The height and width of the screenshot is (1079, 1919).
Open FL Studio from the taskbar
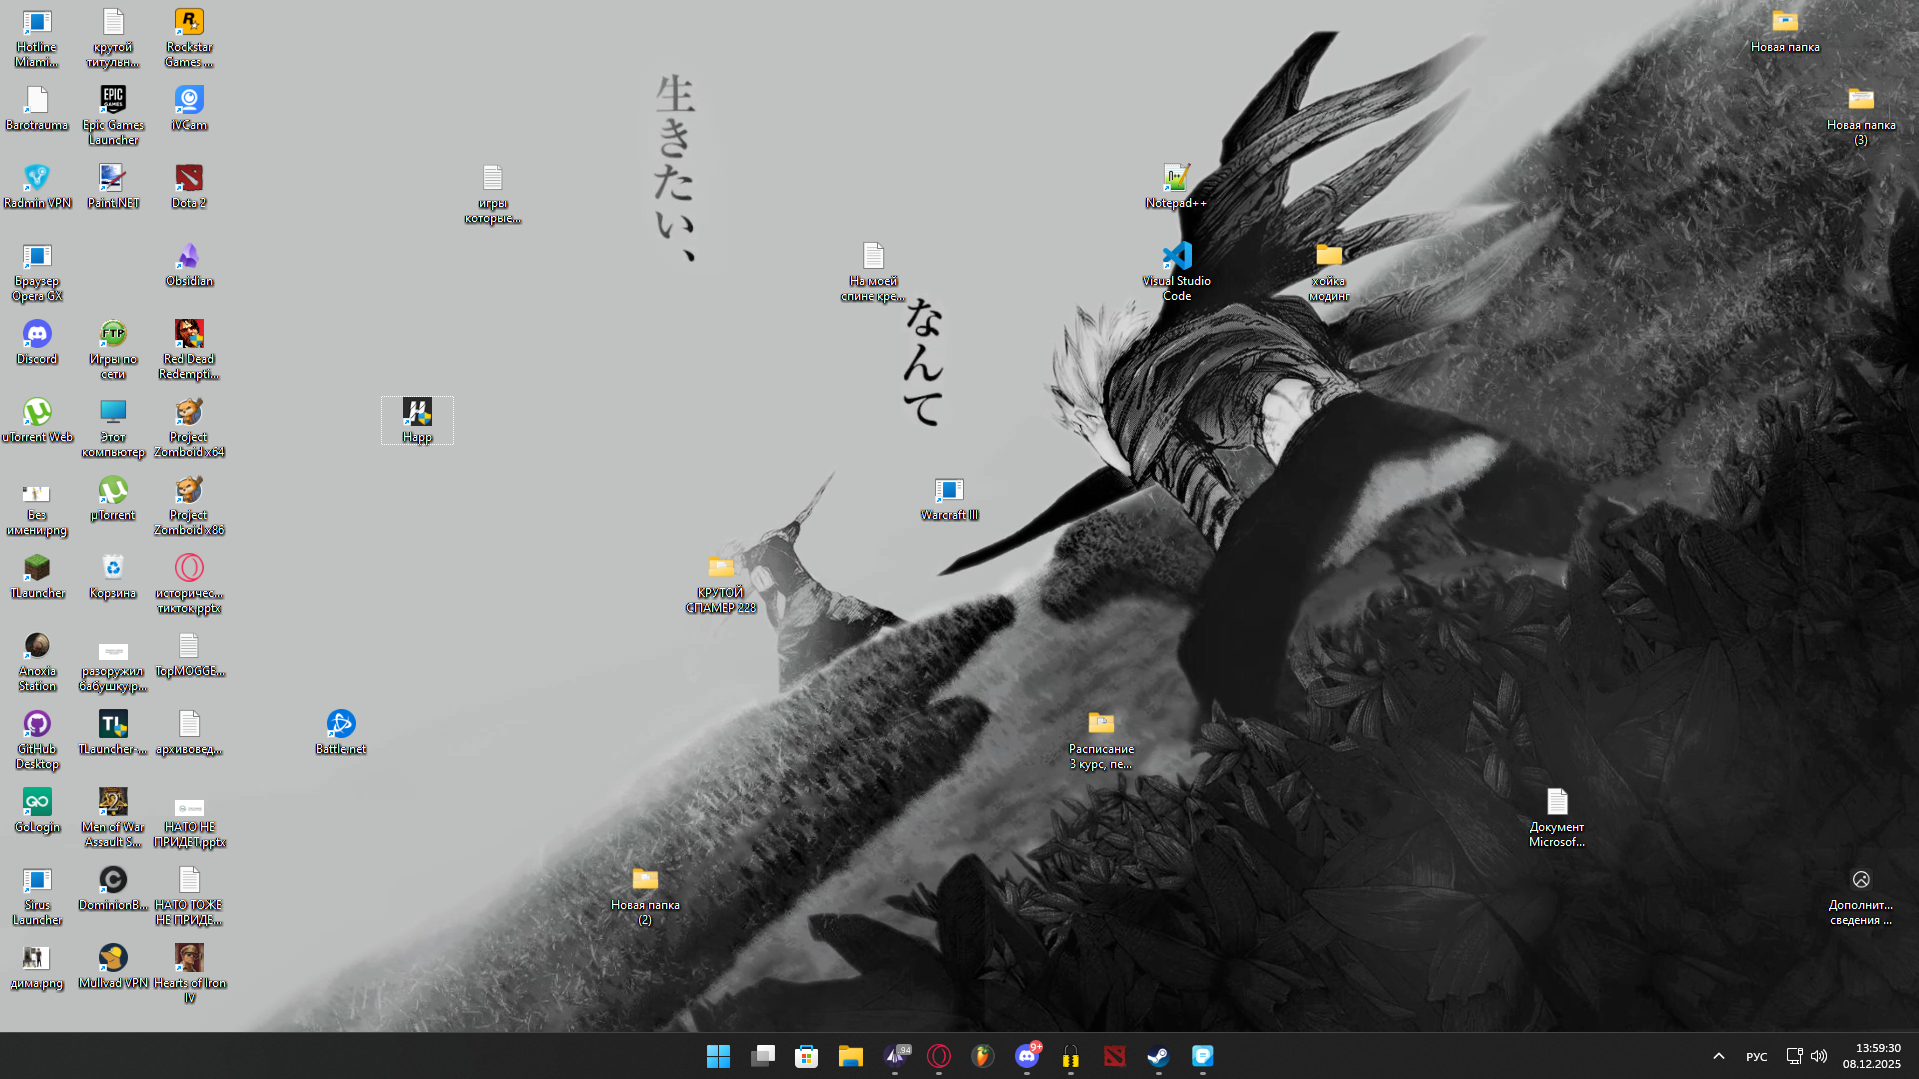click(x=982, y=1056)
